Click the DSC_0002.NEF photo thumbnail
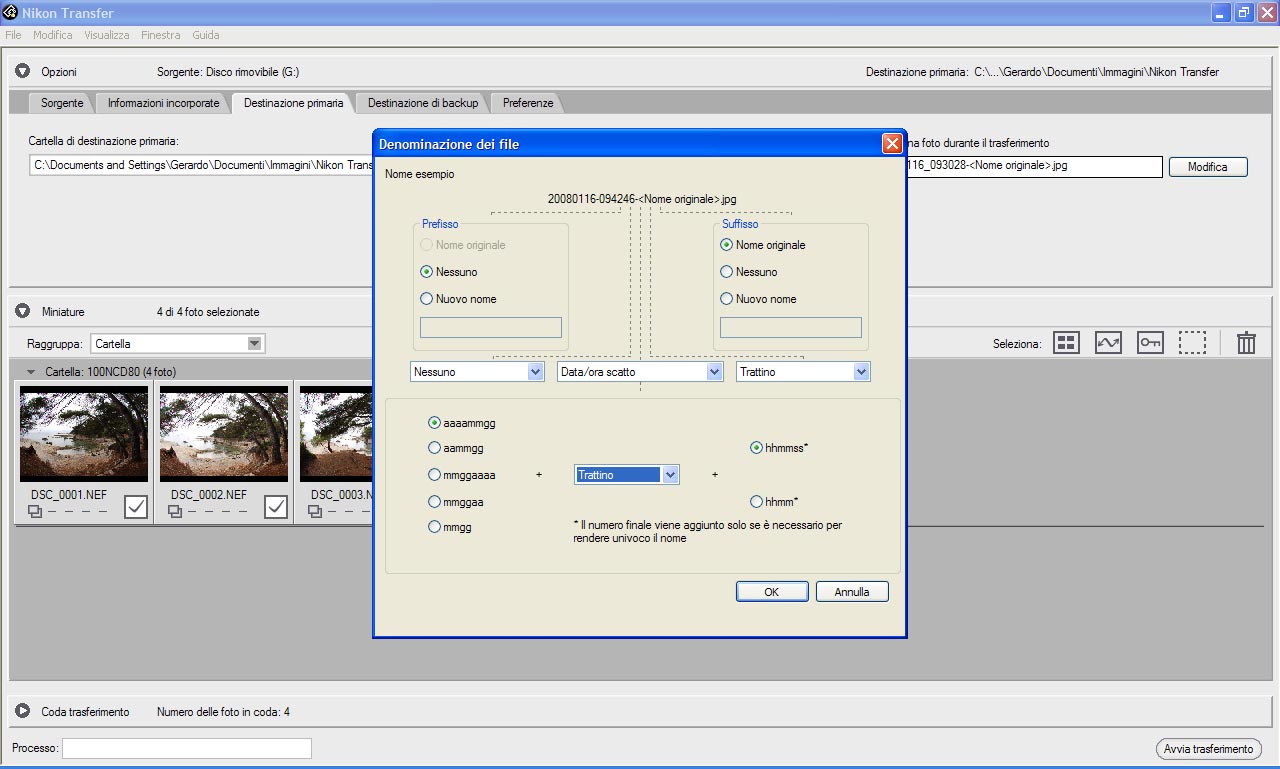 coord(223,435)
